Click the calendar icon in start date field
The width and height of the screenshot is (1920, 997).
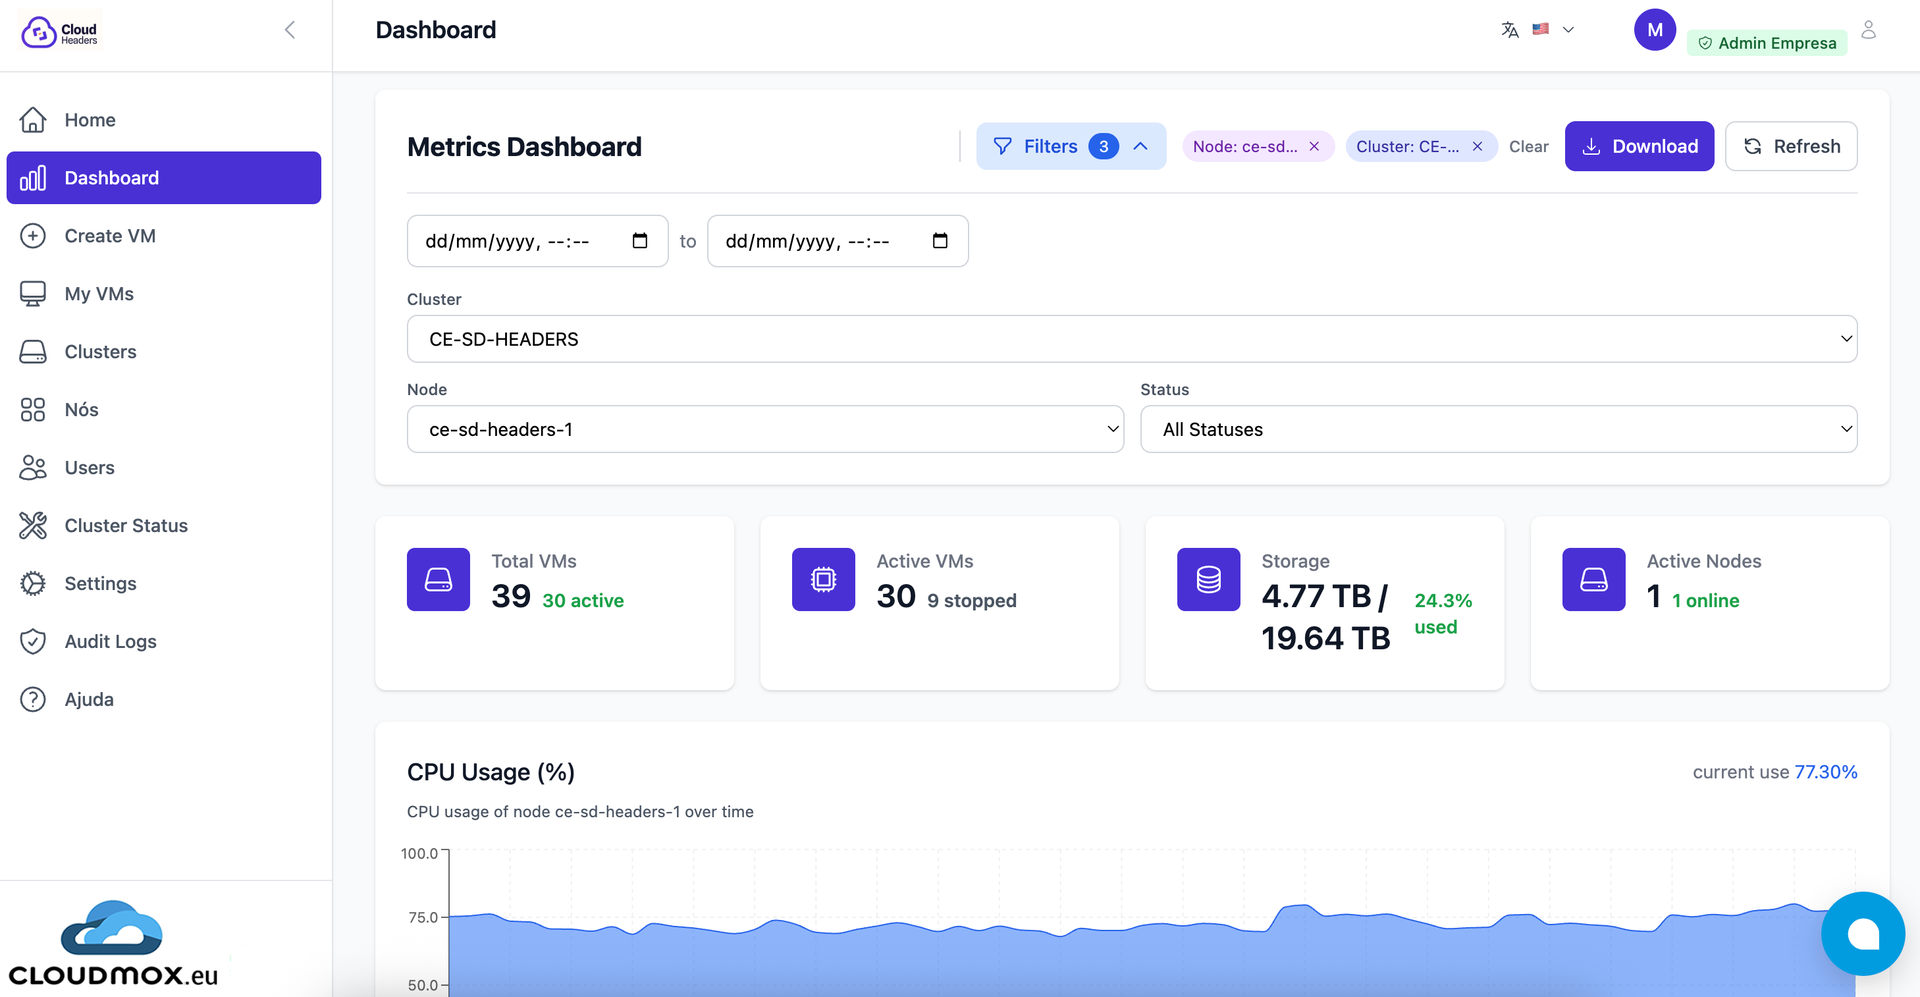point(640,241)
